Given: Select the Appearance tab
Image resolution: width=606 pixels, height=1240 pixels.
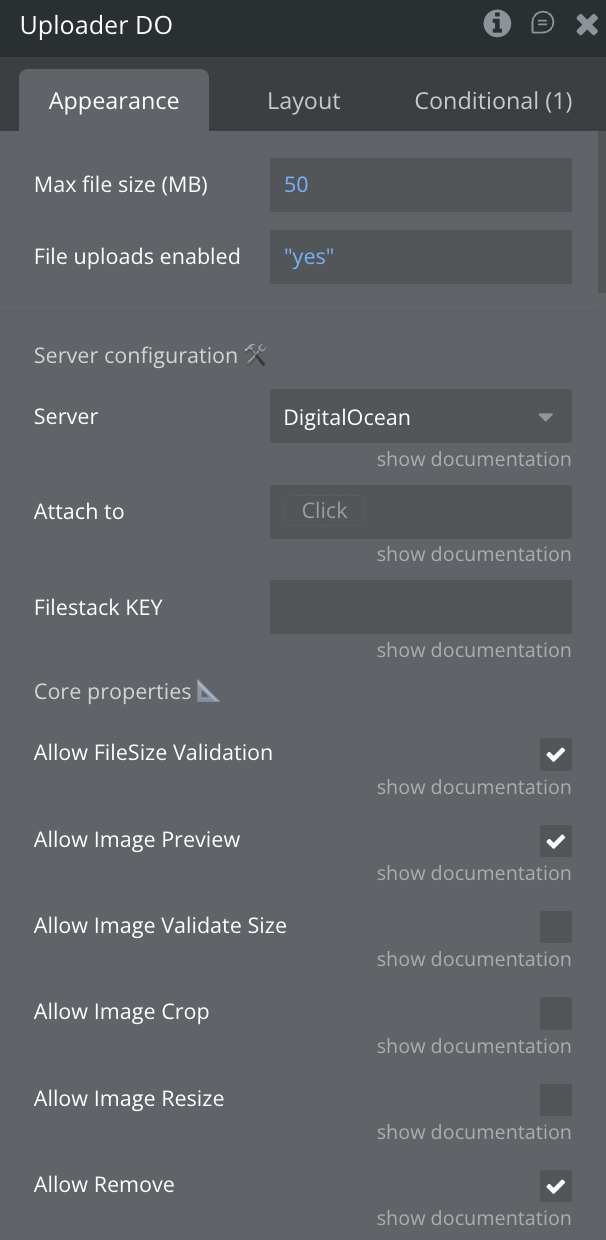Looking at the screenshot, I should tap(114, 101).
